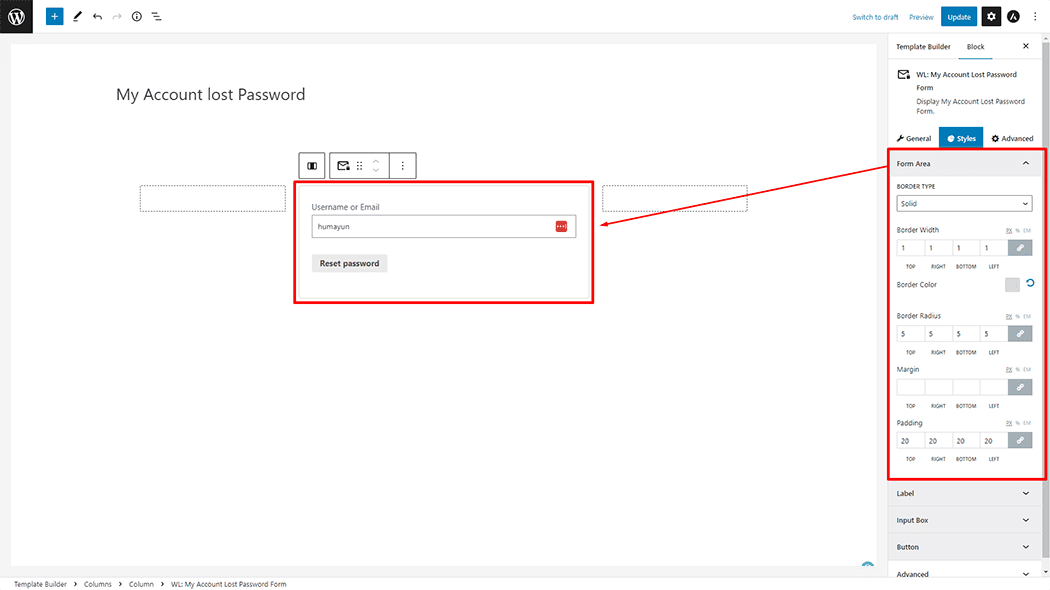Open the document details info icon
Viewport: 1050px width, 590px height.
click(x=137, y=16)
